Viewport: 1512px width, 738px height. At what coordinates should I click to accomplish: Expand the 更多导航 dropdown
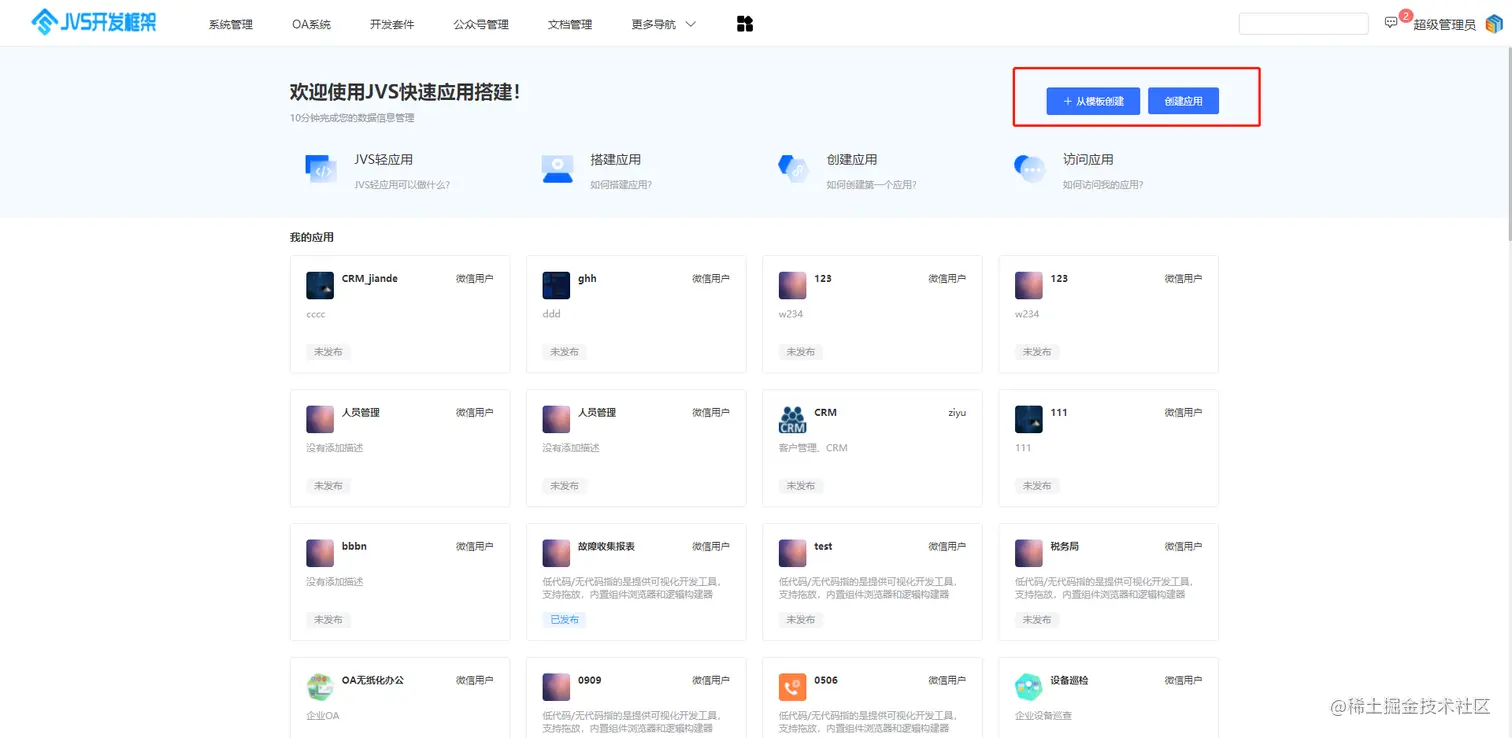pyautogui.click(x=664, y=24)
